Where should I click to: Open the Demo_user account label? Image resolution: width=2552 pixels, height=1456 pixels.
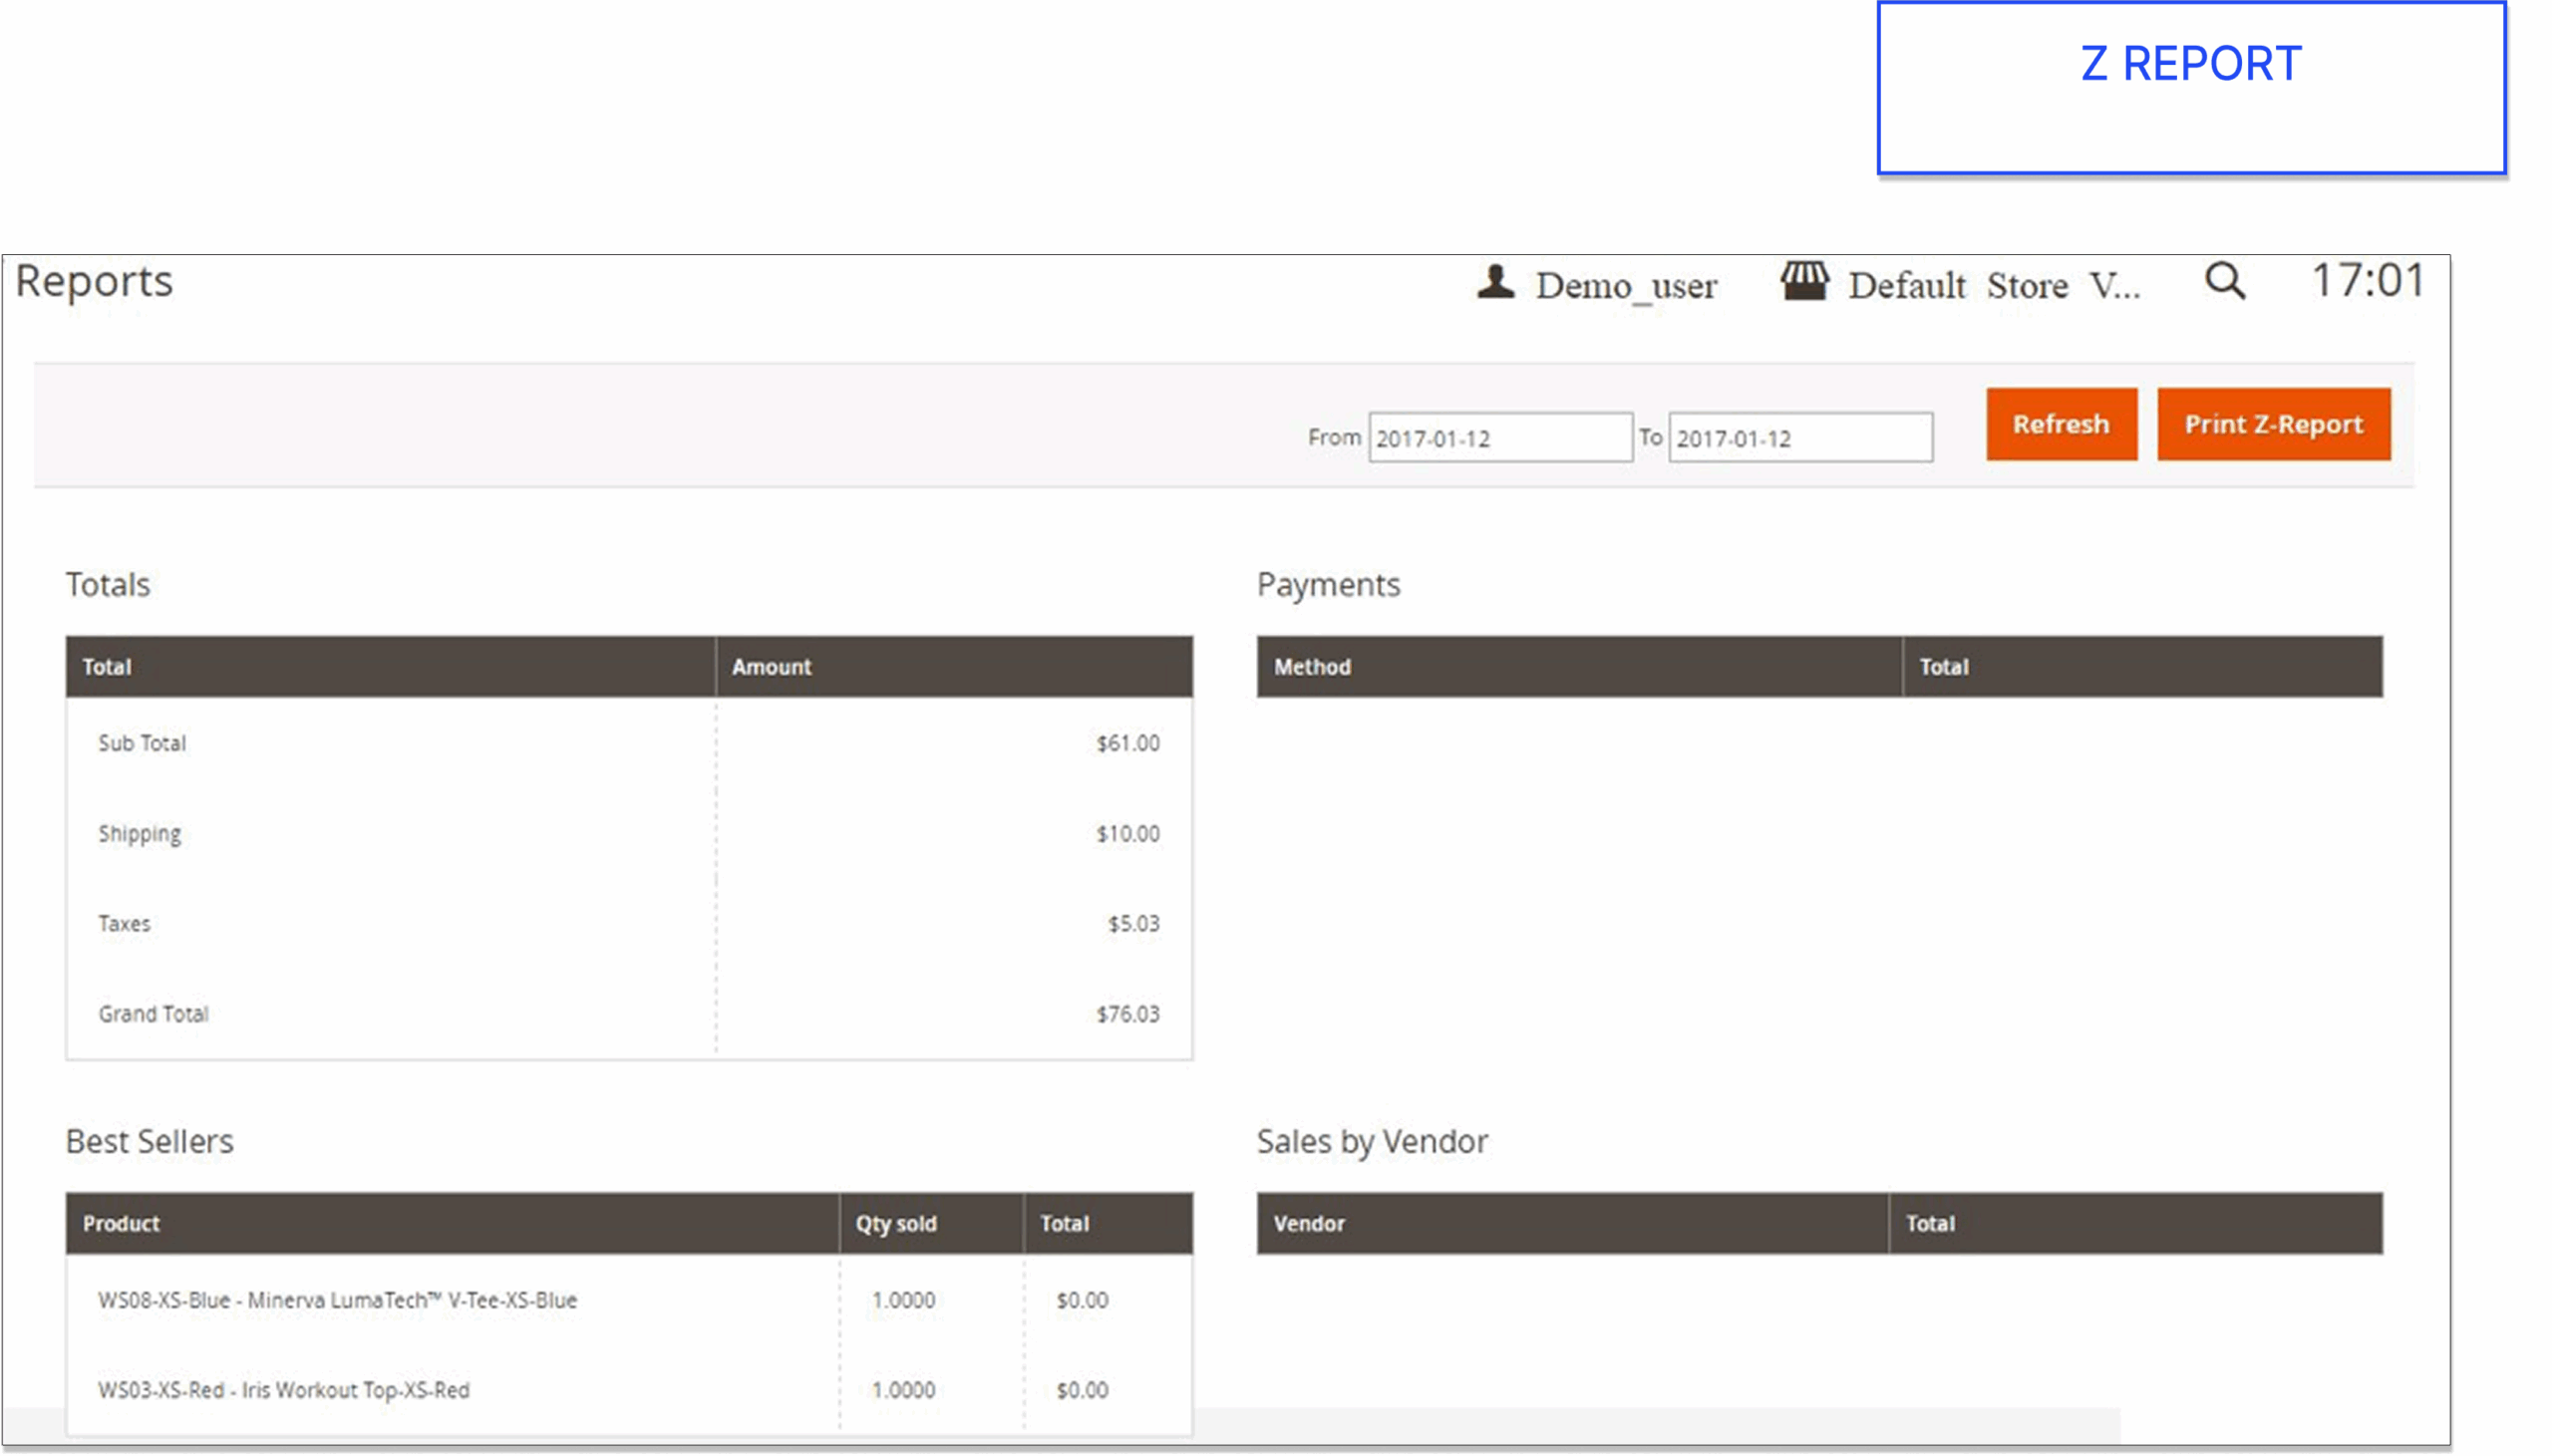[1626, 286]
